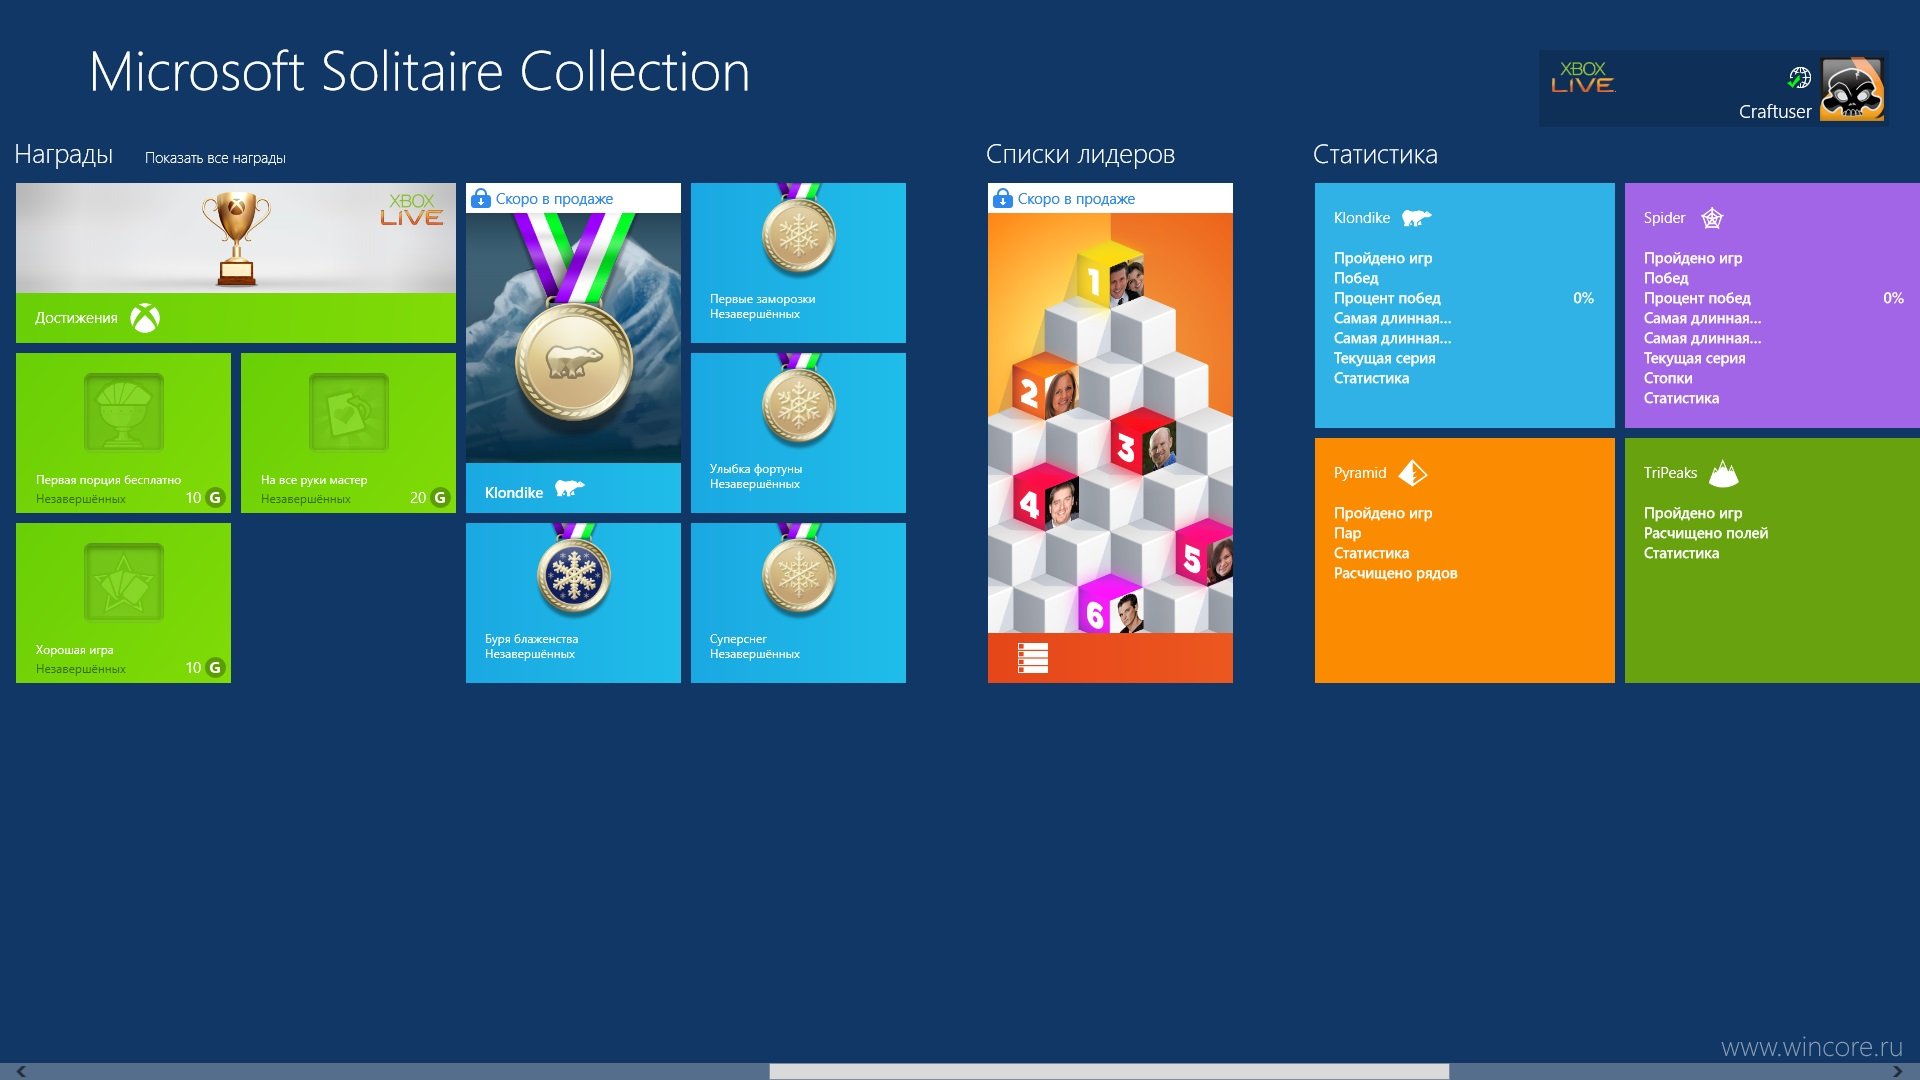Click Klondike polar bear icon under medal
The width and height of the screenshot is (1920, 1080).
[570, 488]
